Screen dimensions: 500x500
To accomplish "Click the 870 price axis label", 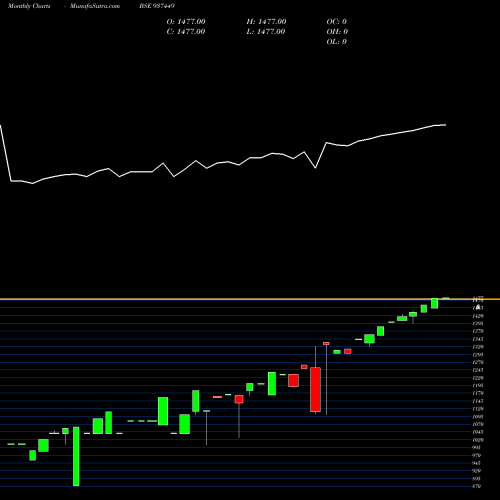I will [x=477, y=486].
